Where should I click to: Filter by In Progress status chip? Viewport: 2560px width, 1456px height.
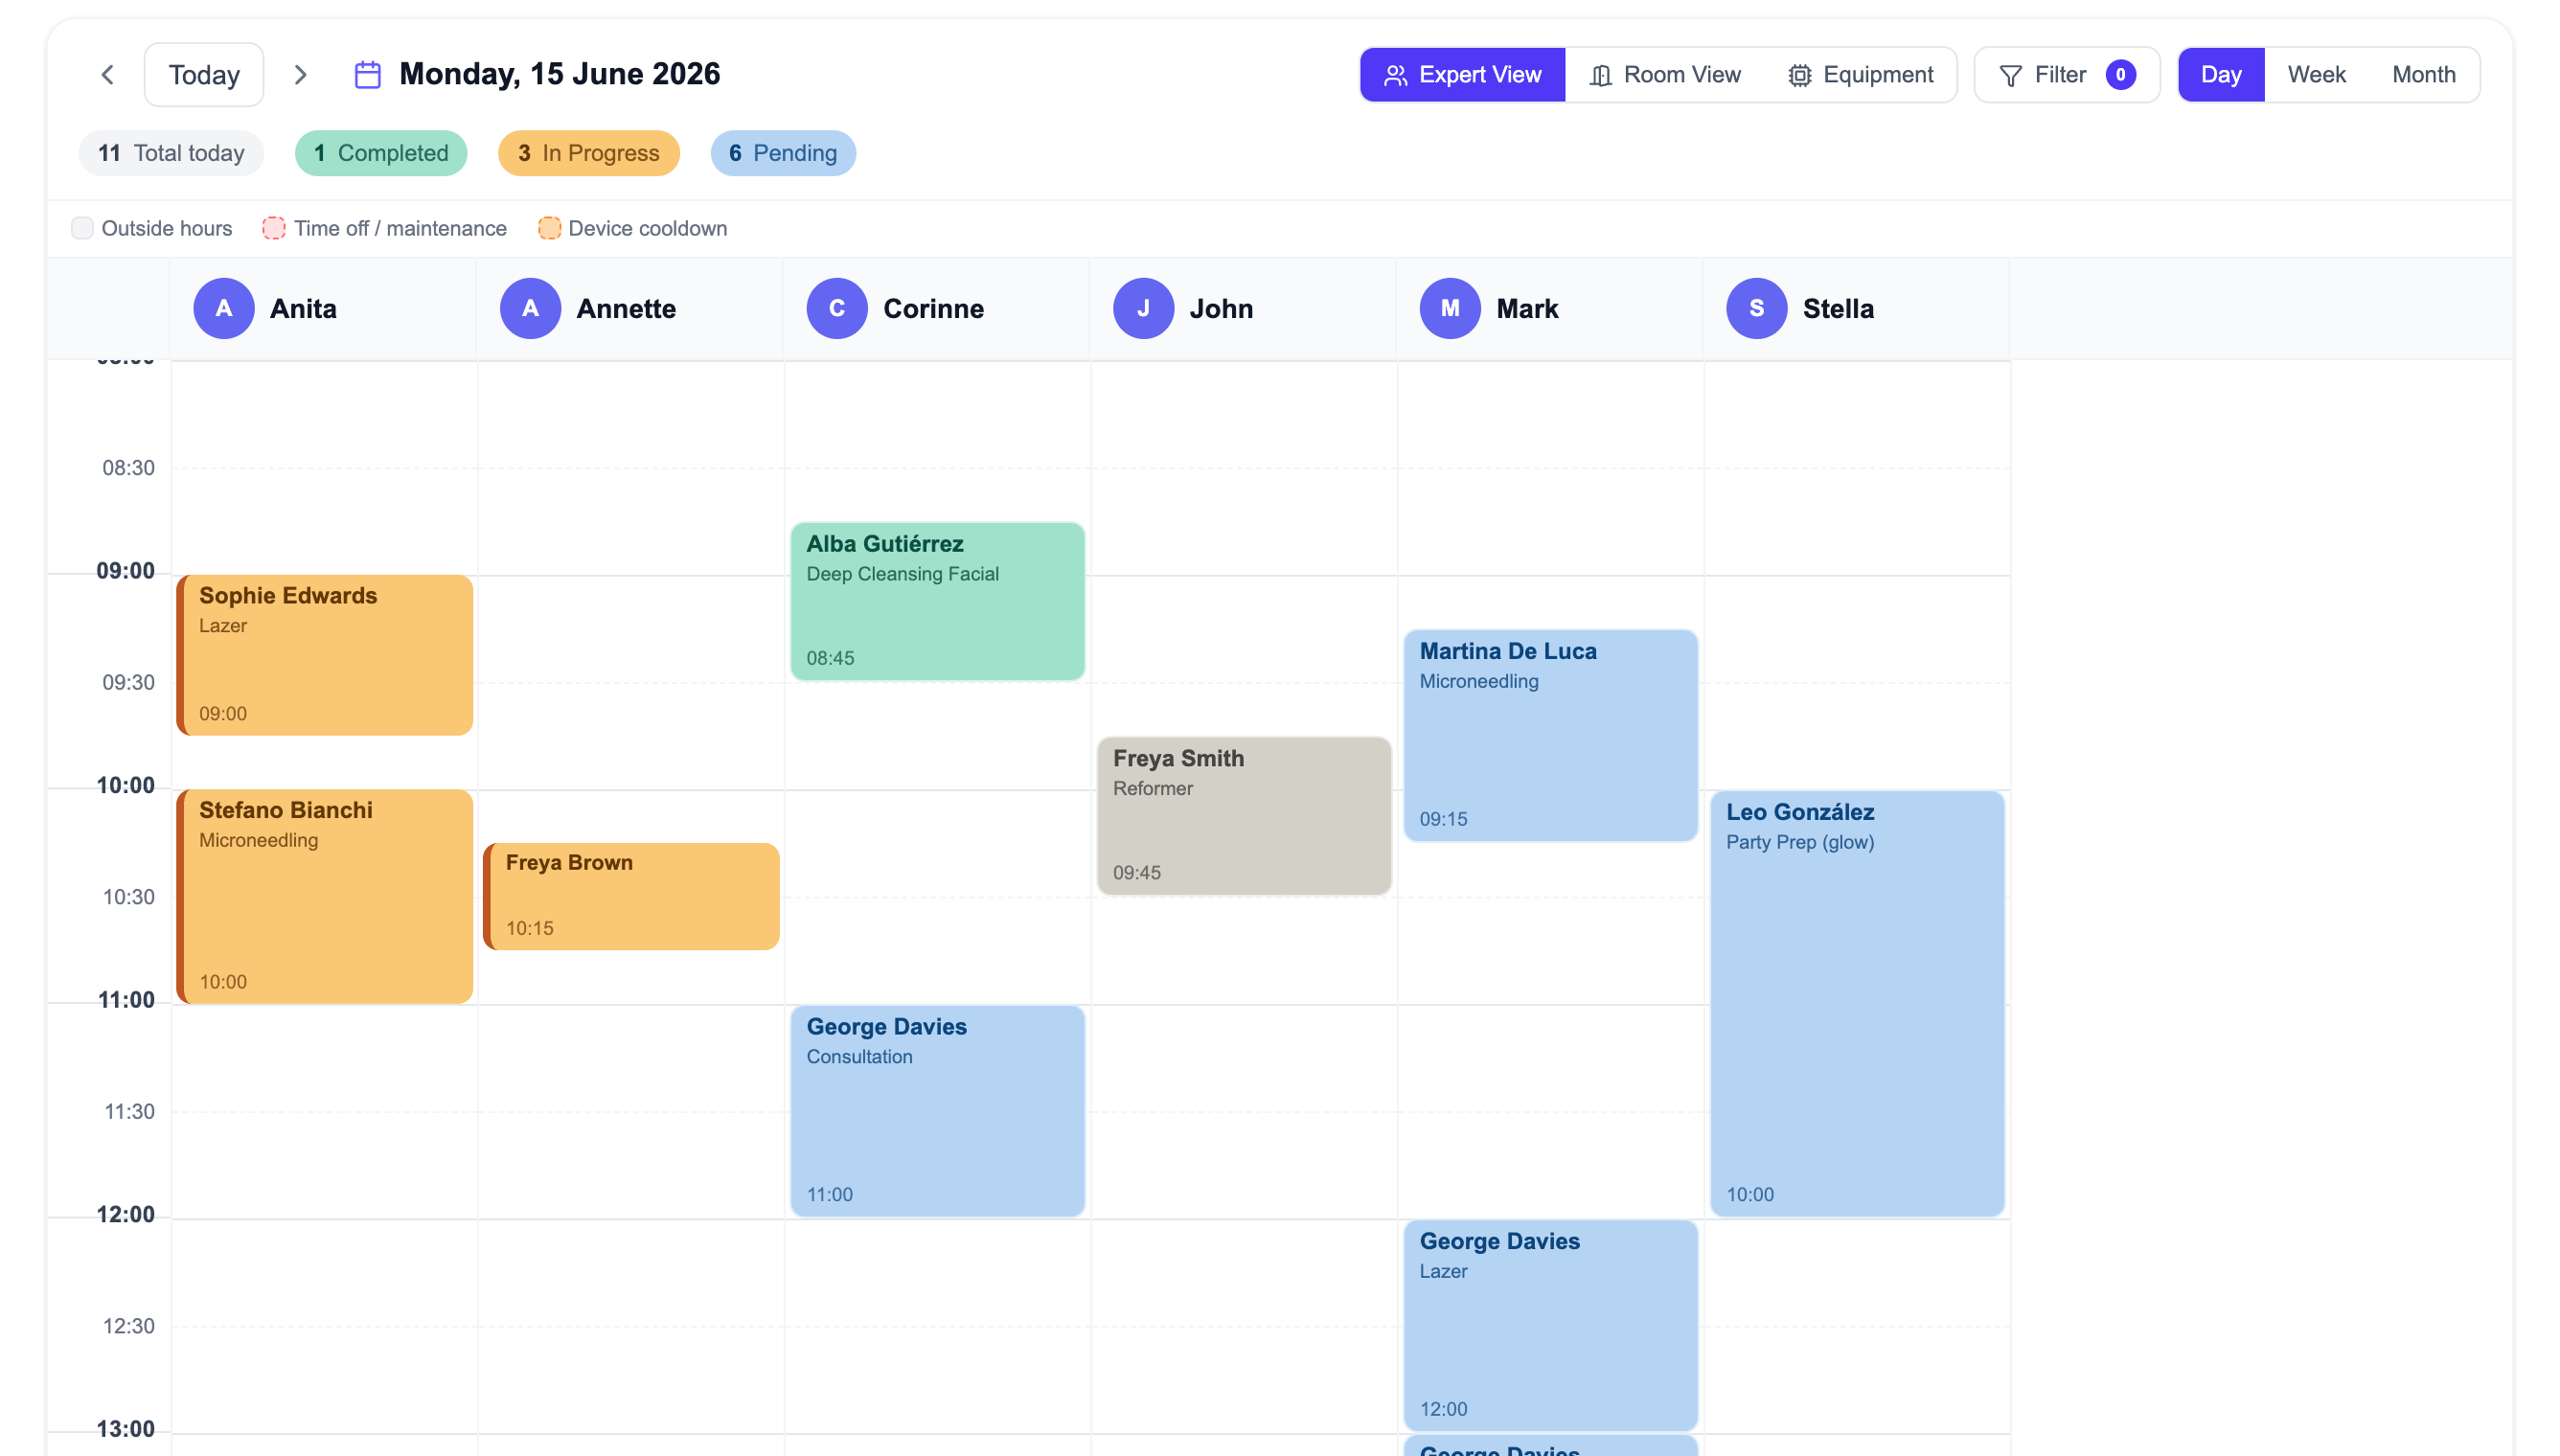[588, 153]
